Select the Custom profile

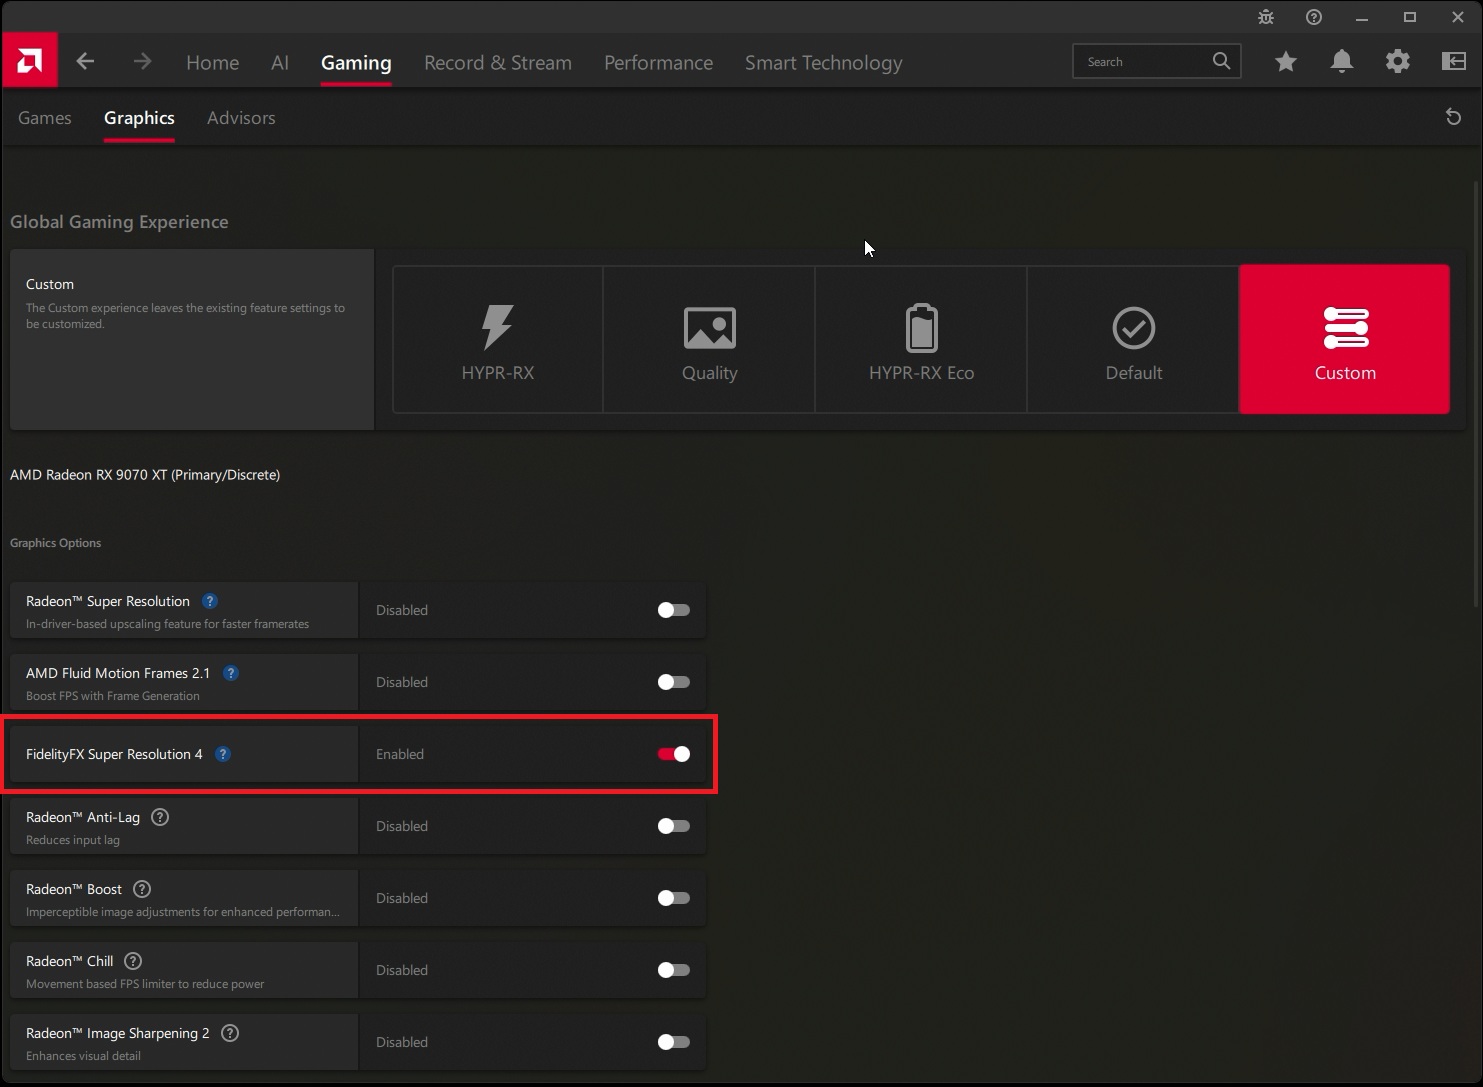[1345, 339]
